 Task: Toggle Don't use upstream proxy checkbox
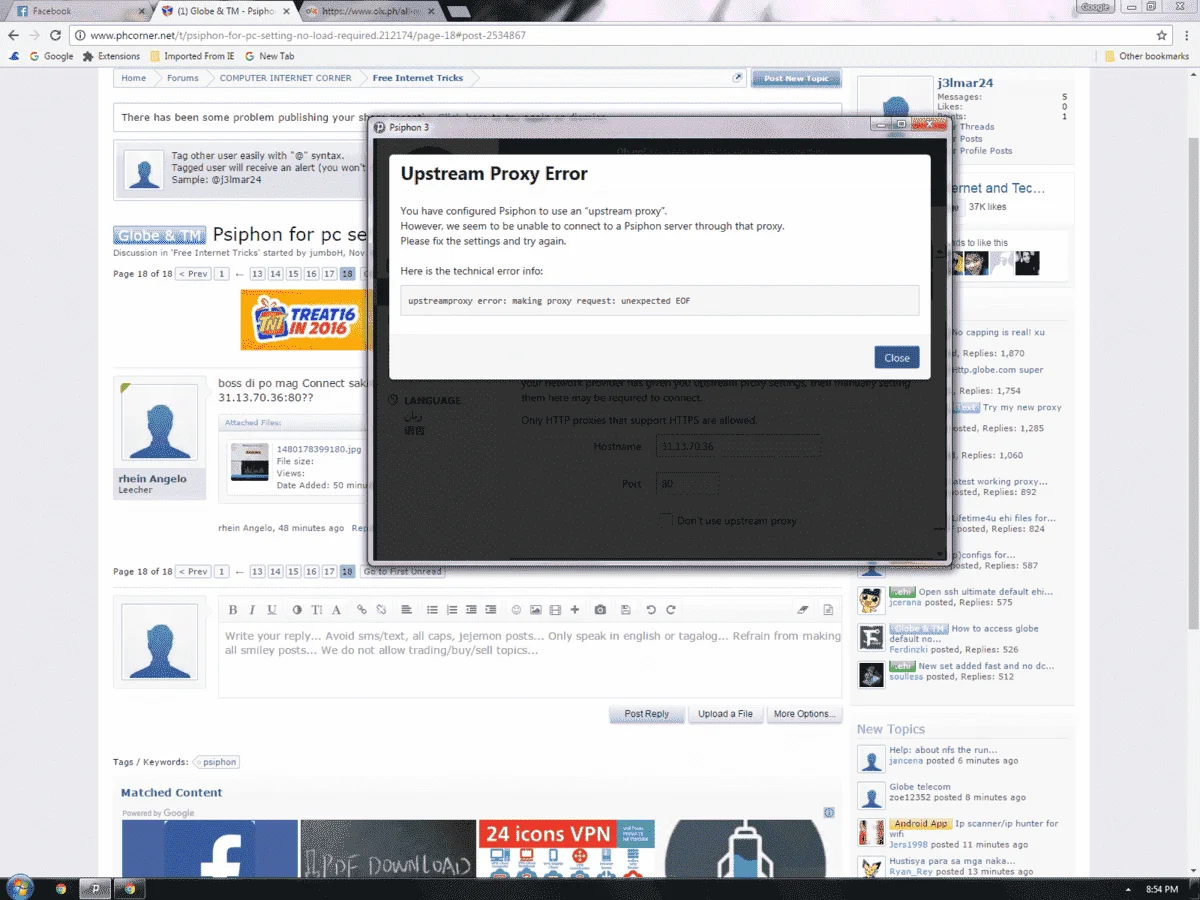[666, 520]
